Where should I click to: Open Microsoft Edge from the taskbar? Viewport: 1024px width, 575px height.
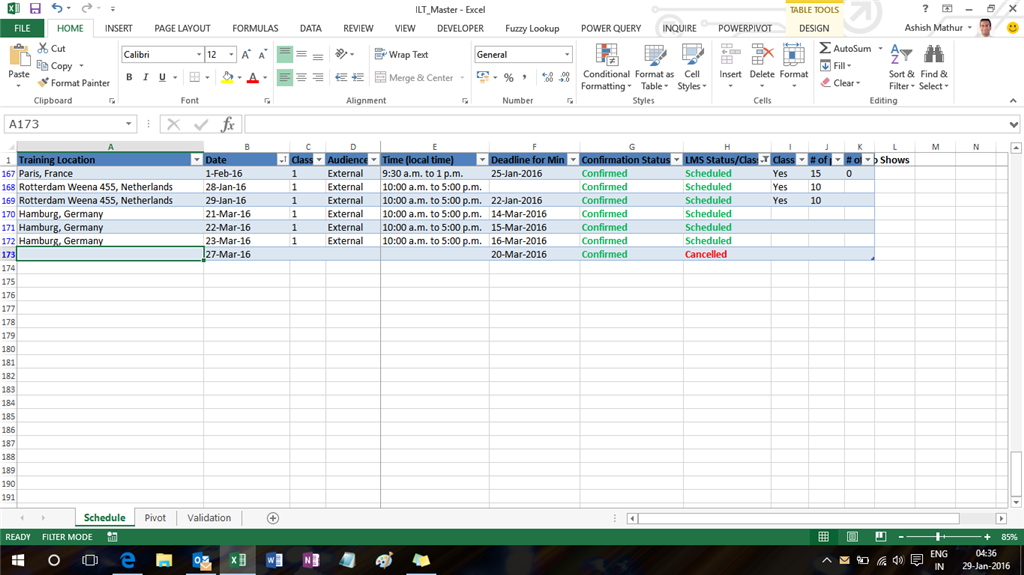127,560
